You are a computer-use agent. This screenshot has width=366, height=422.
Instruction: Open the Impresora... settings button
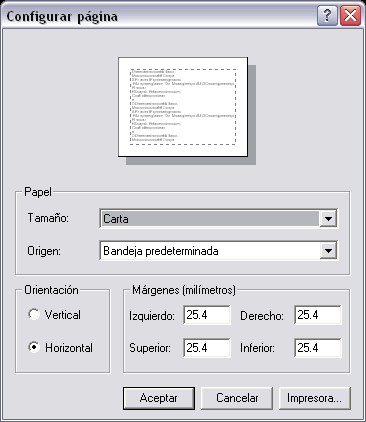pos(314,398)
